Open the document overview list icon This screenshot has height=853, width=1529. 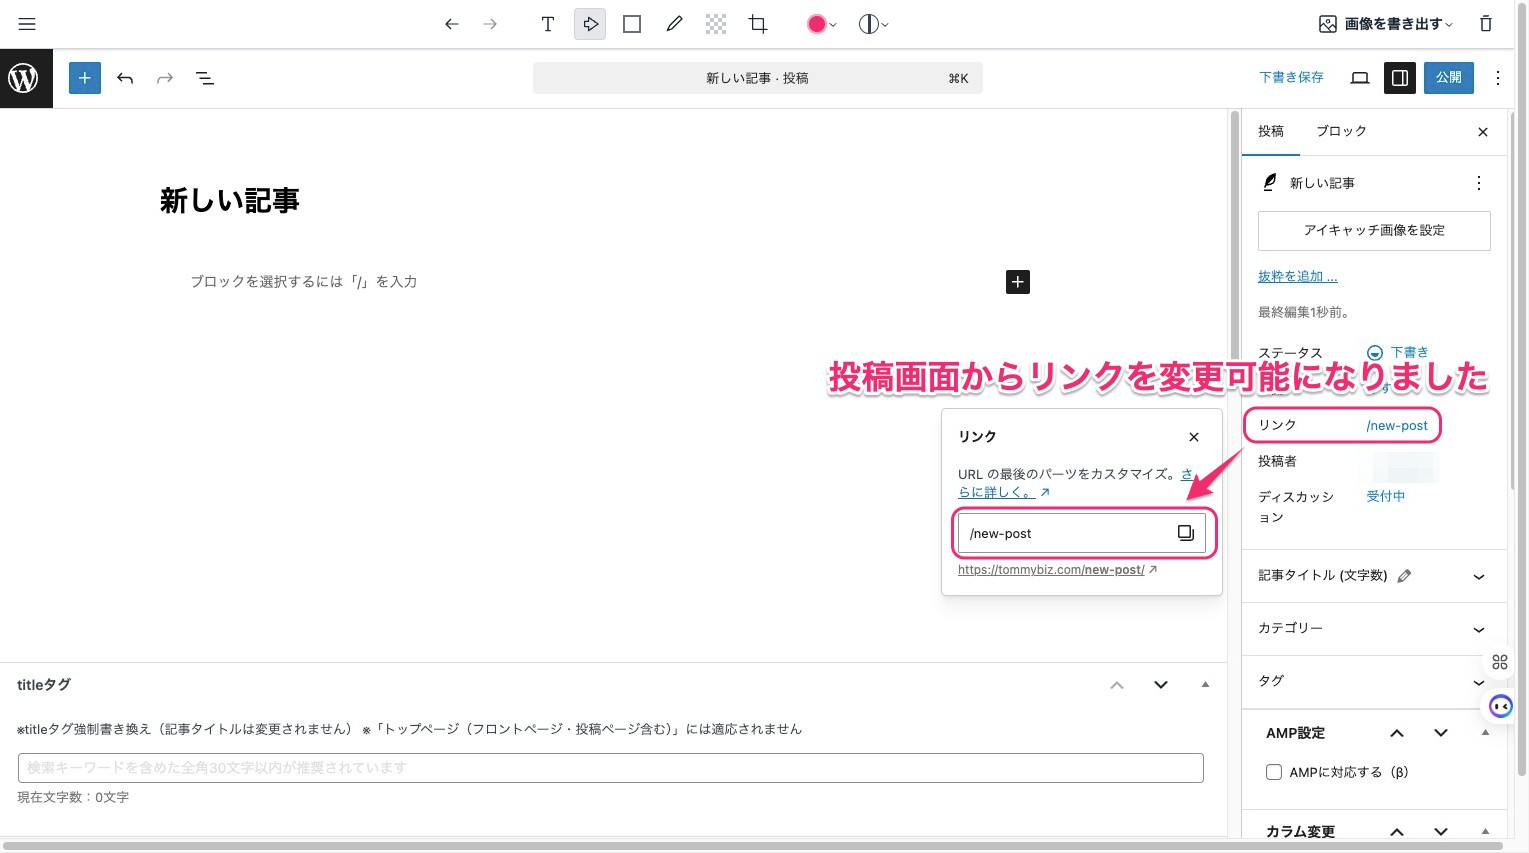pyautogui.click(x=205, y=78)
